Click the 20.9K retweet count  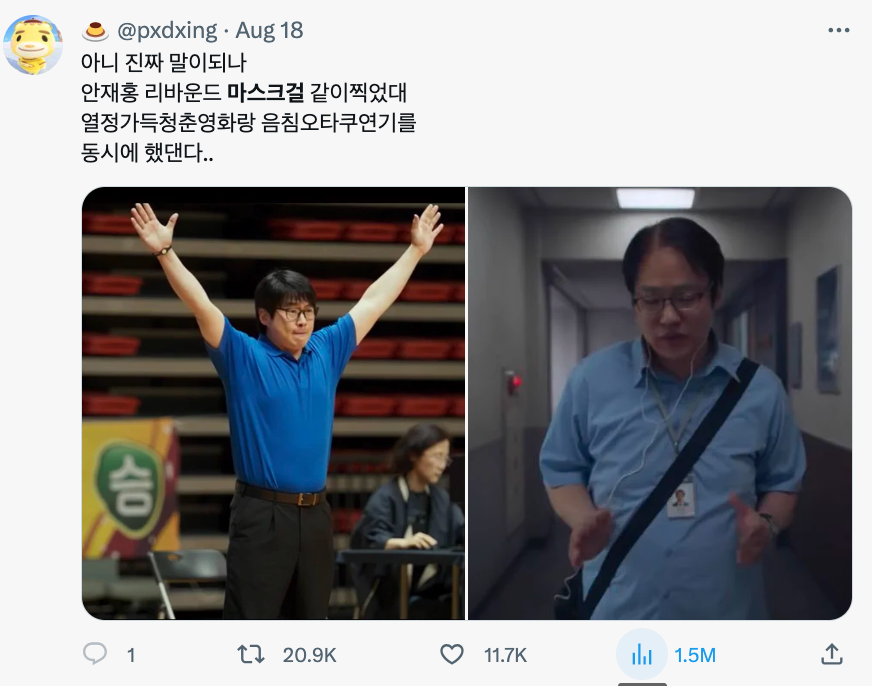click(x=309, y=655)
